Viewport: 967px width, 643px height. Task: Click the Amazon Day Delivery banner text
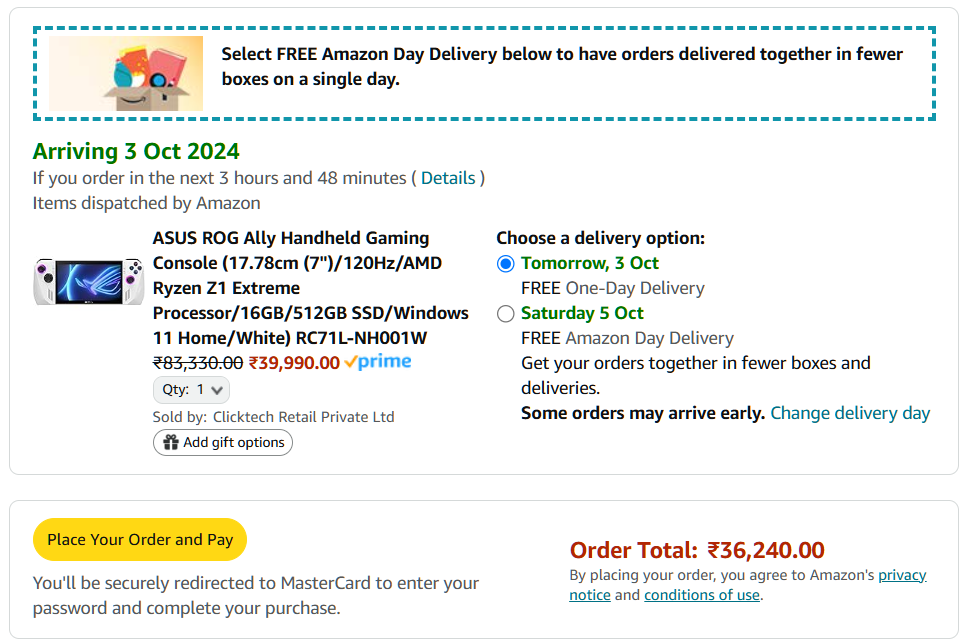[x=561, y=67]
